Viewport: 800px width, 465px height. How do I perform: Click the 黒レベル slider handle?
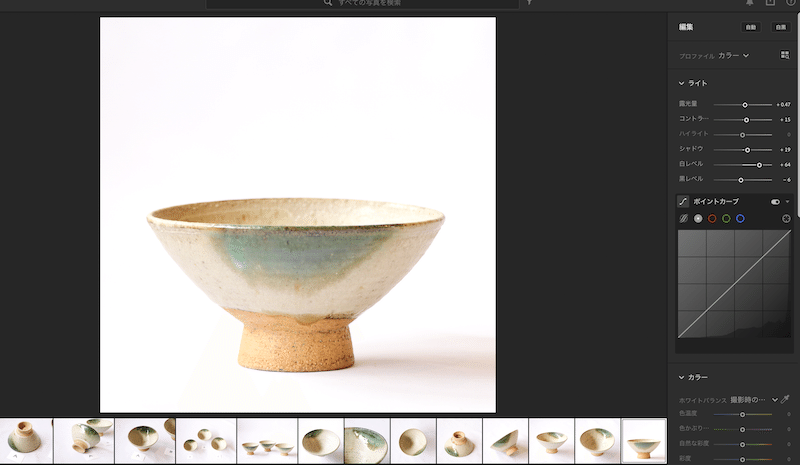tap(741, 180)
